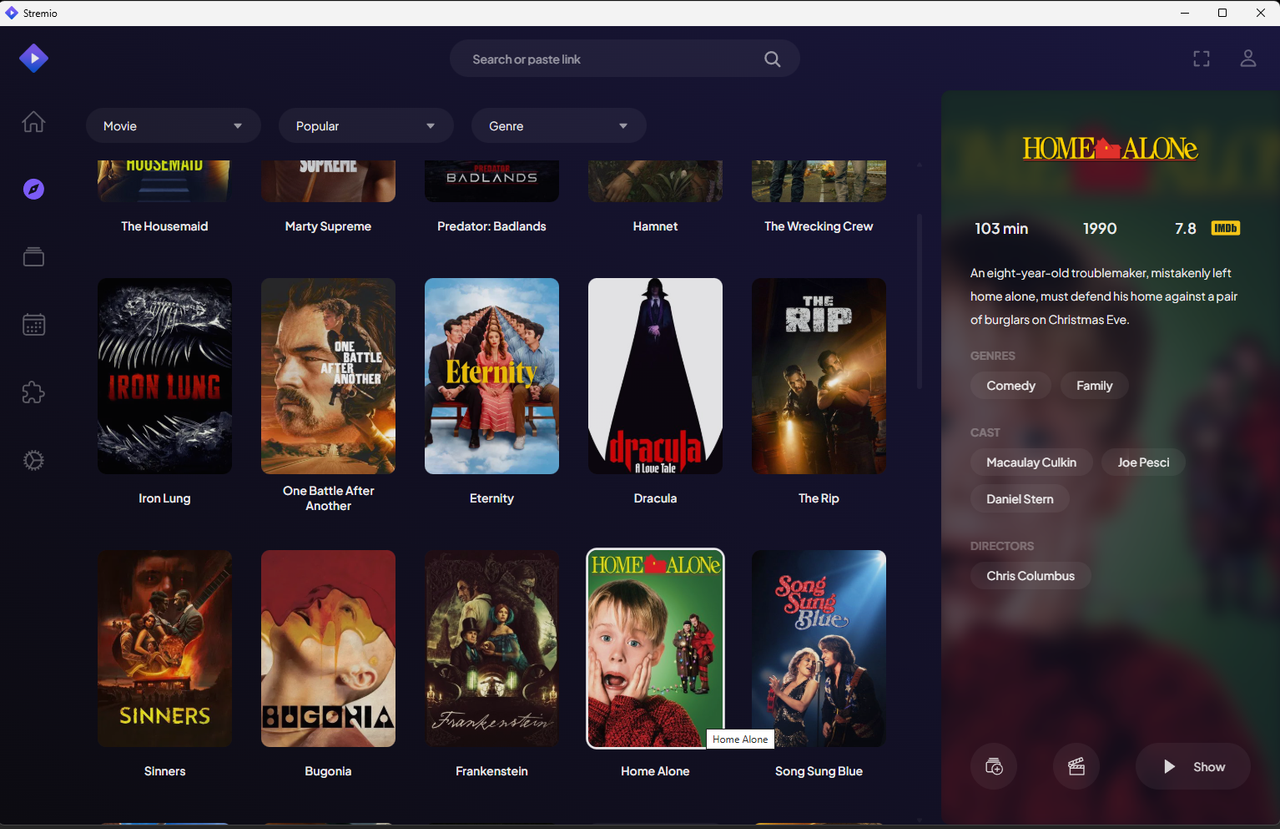Select the Iron Lung poster
Image resolution: width=1280 pixels, height=829 pixels.
click(165, 376)
